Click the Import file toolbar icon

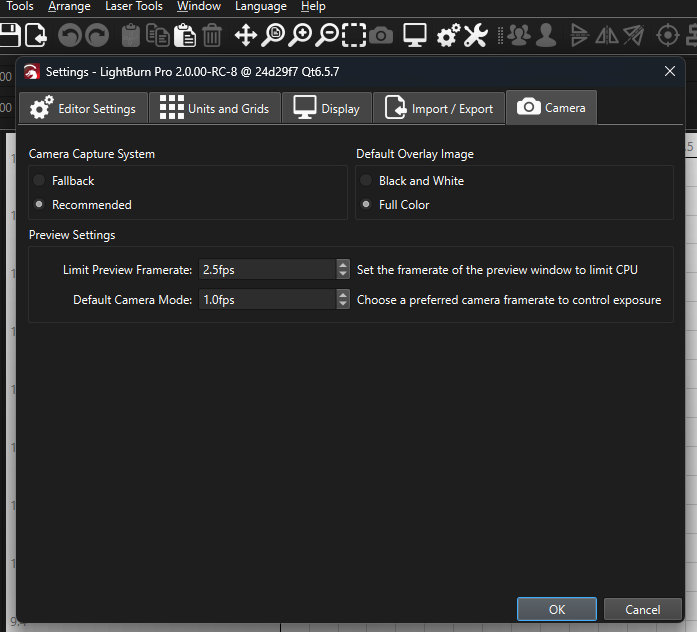[x=36, y=35]
